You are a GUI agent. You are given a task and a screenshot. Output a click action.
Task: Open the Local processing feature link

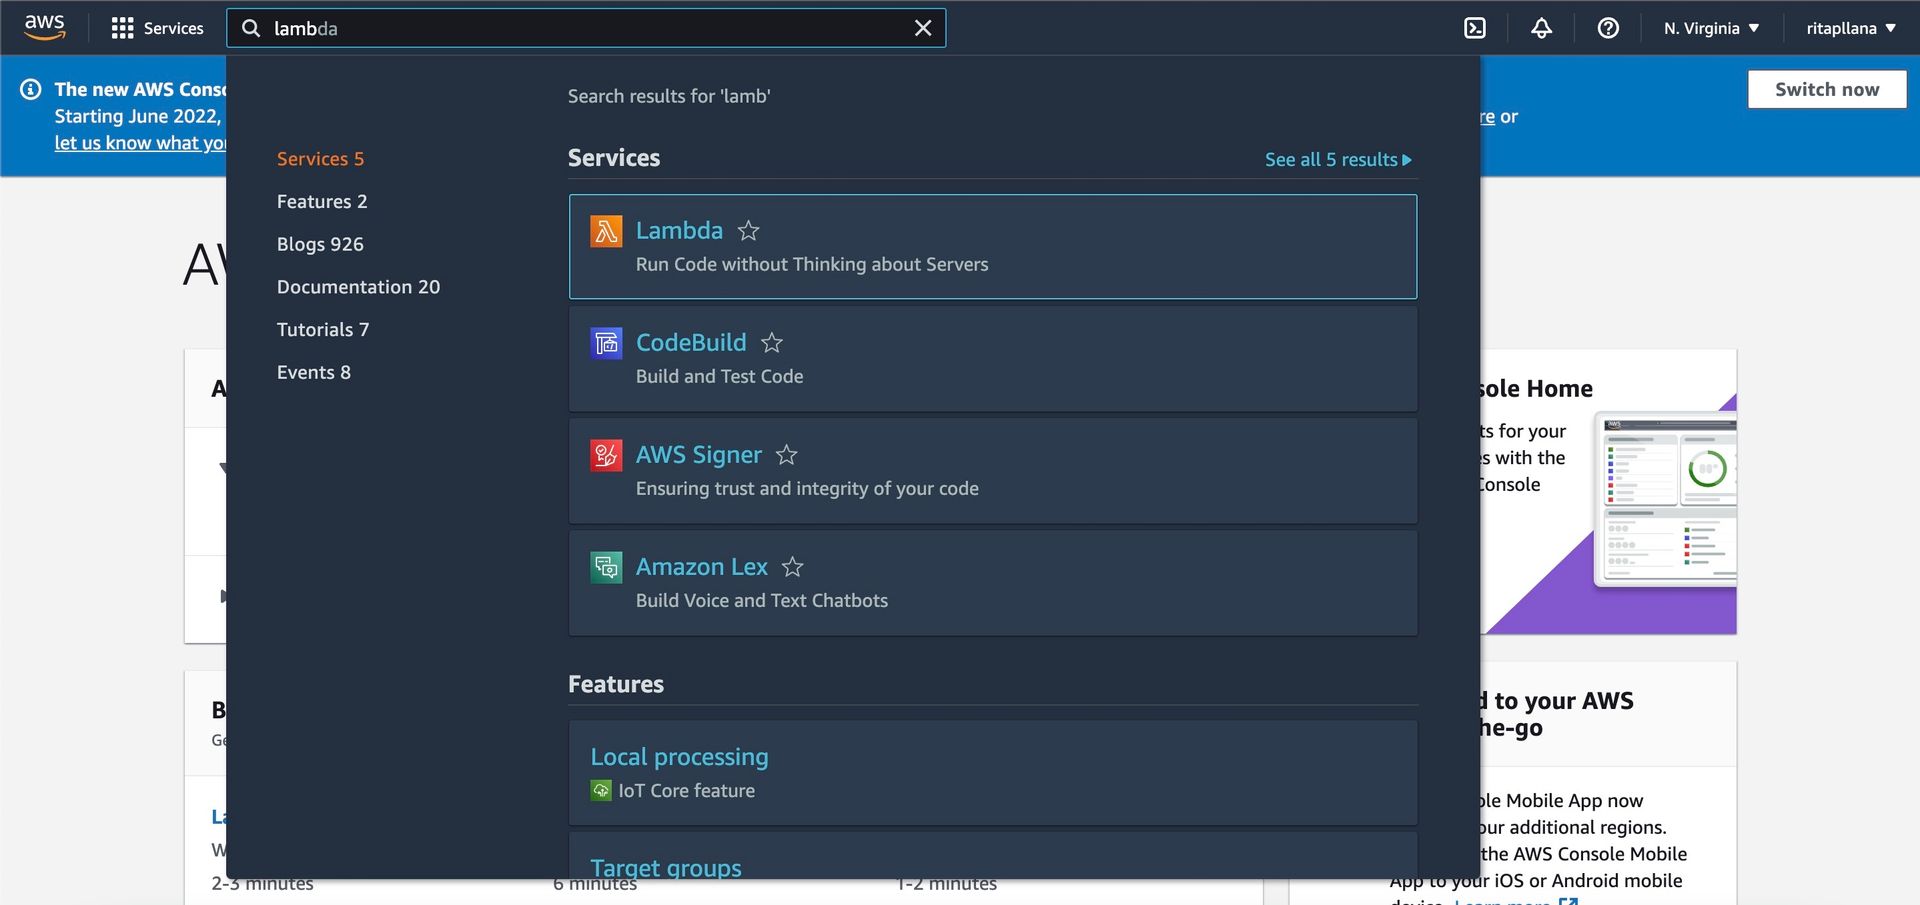pos(679,756)
